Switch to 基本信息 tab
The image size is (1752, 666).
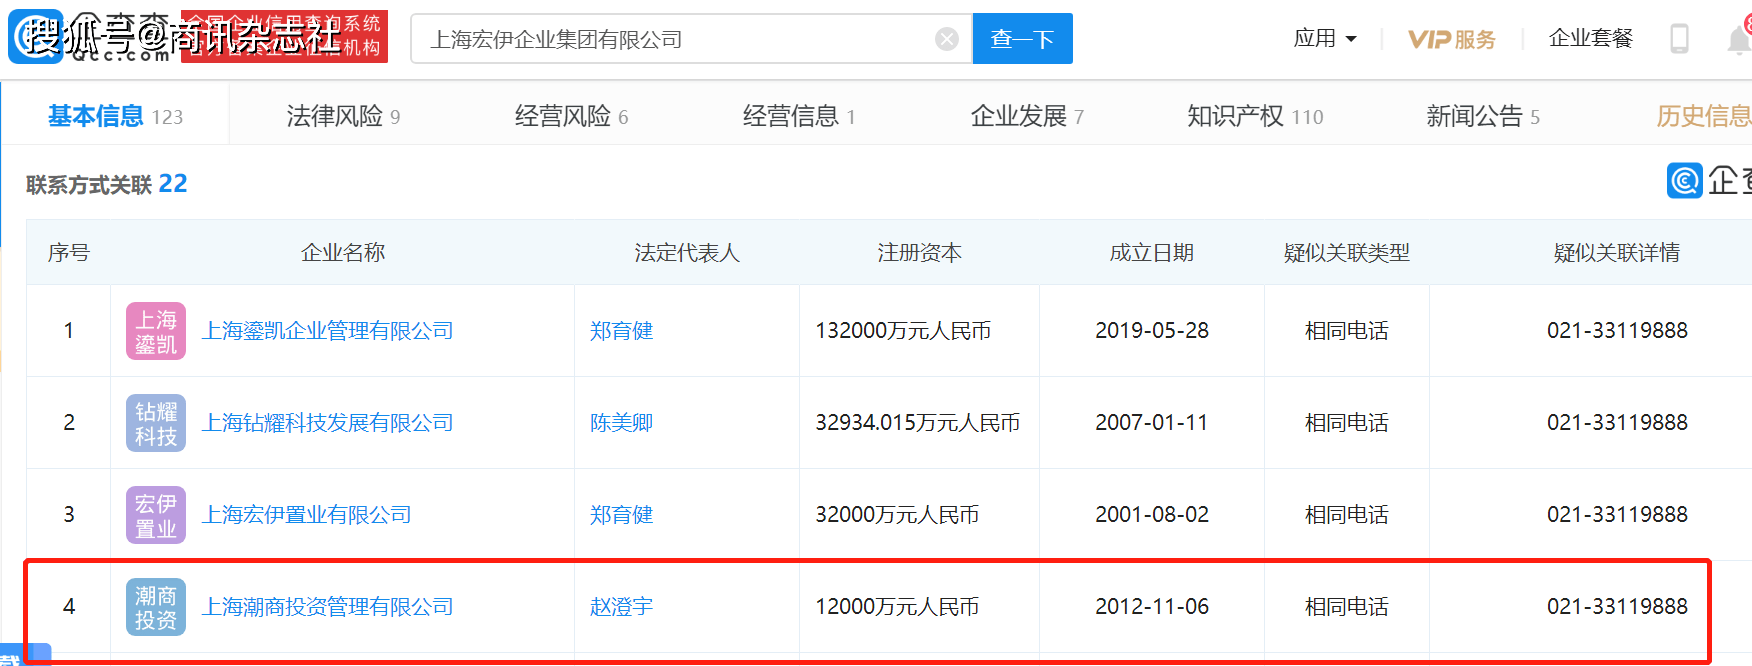(x=115, y=116)
